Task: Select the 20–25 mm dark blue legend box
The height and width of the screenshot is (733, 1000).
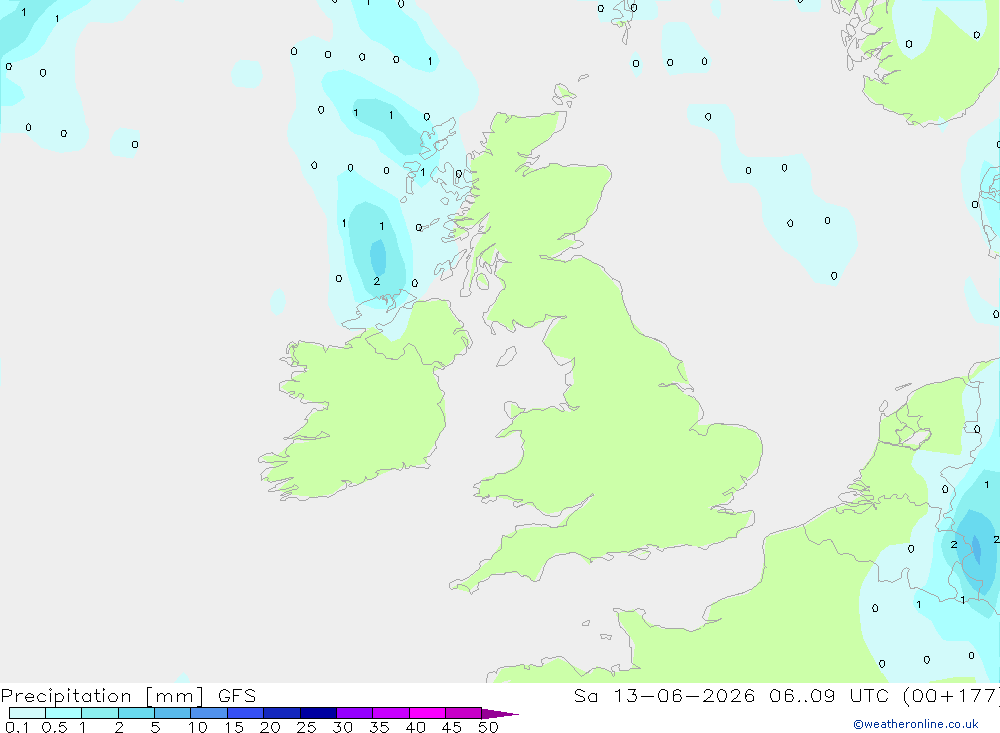Action: point(282,713)
